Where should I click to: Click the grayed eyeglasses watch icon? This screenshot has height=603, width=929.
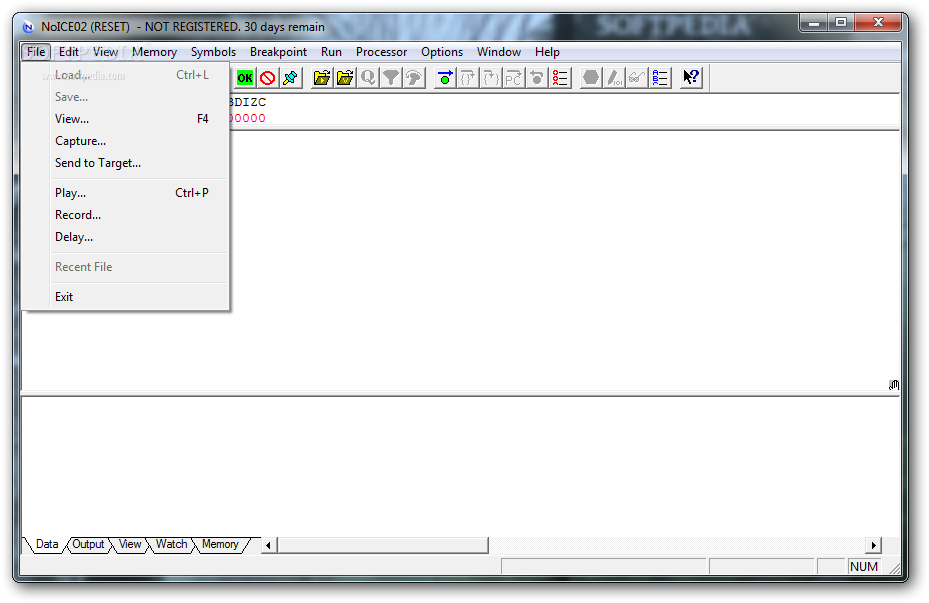click(637, 78)
